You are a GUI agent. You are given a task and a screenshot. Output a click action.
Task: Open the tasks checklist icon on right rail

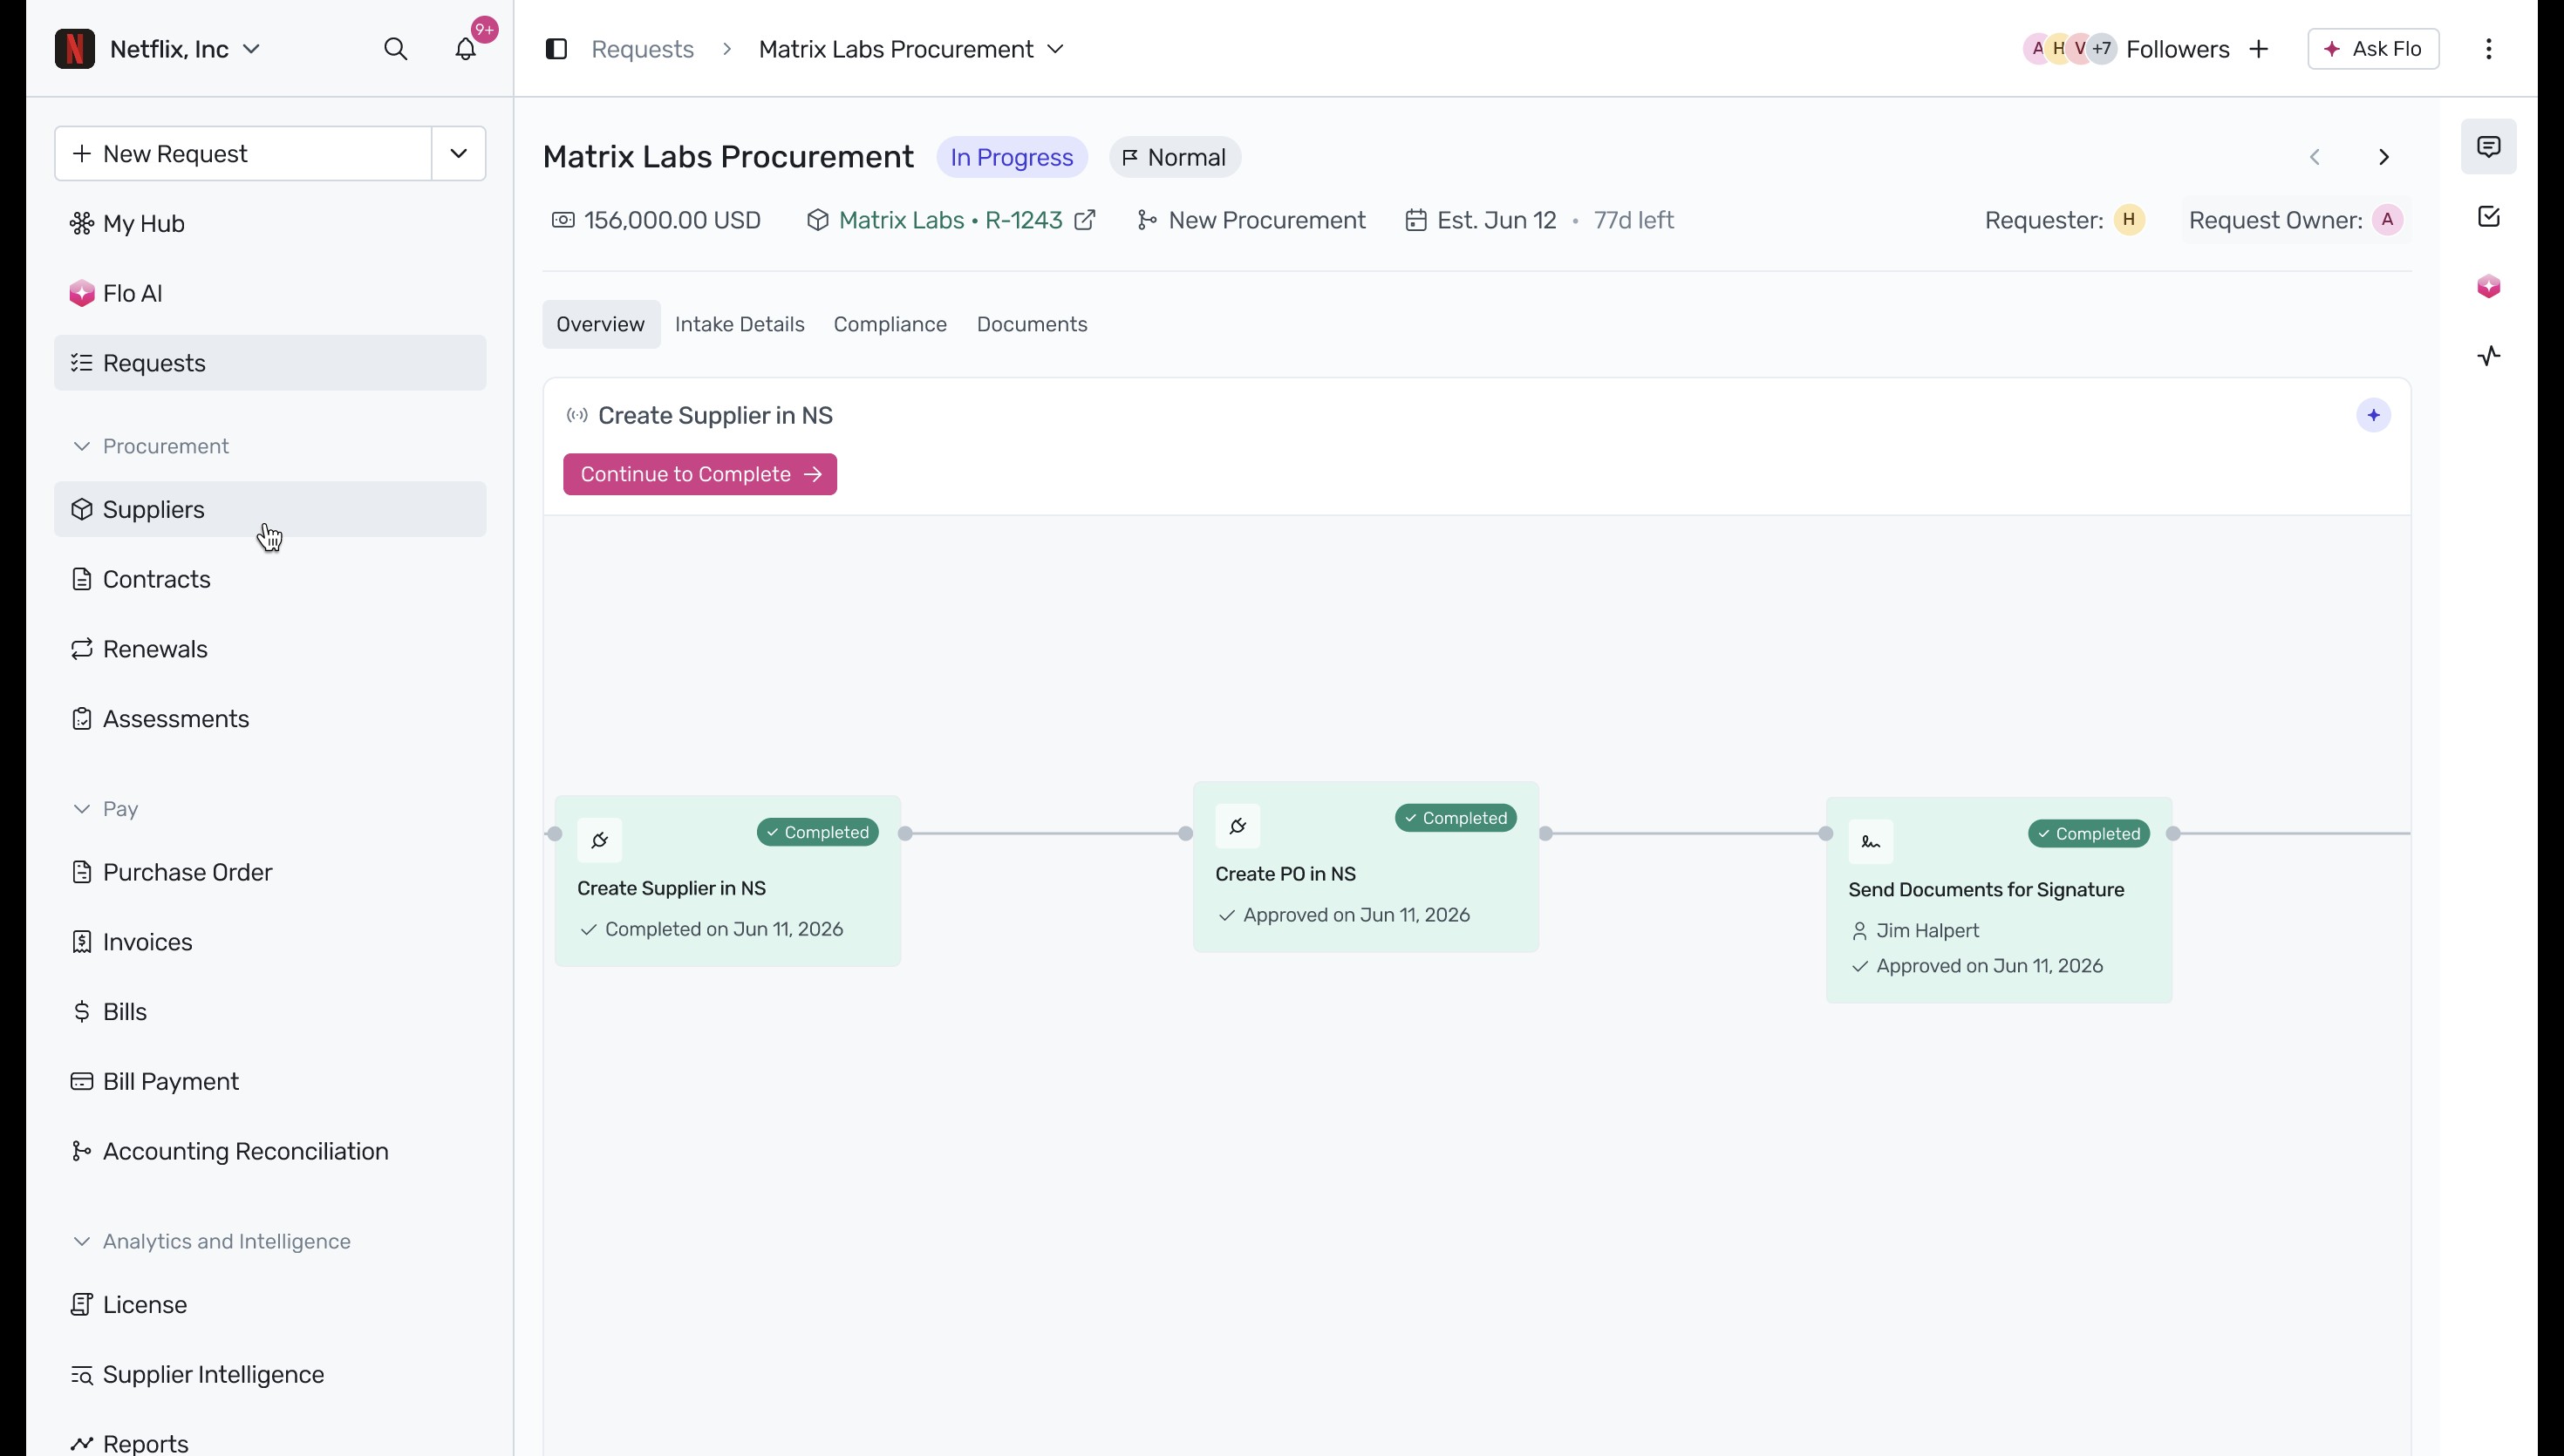tap(2489, 217)
